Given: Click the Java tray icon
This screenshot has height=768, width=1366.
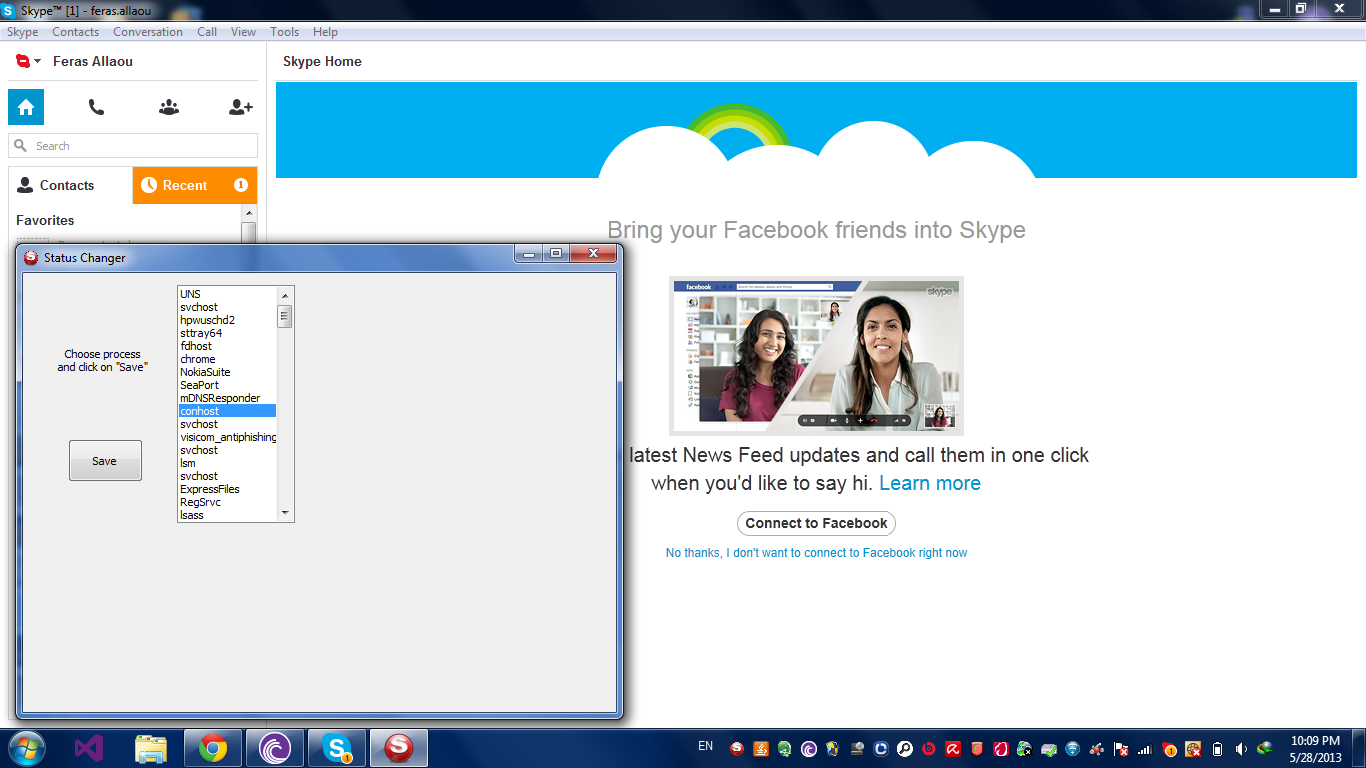Looking at the screenshot, I should point(761,749).
